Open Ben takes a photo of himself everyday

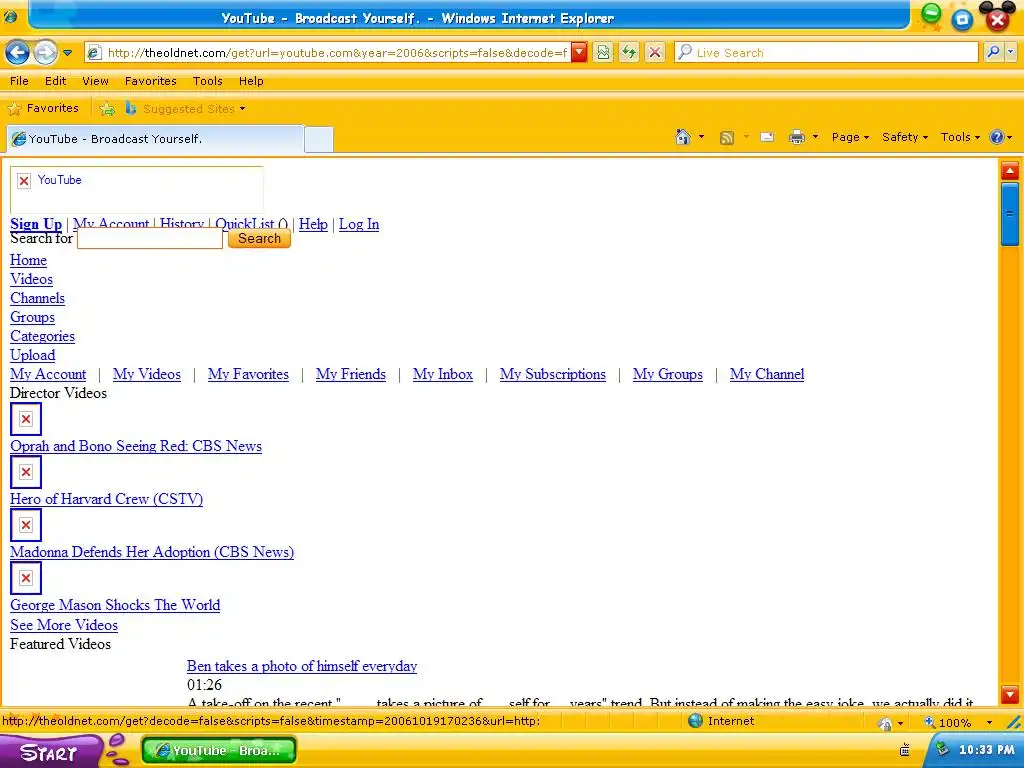[x=302, y=666]
